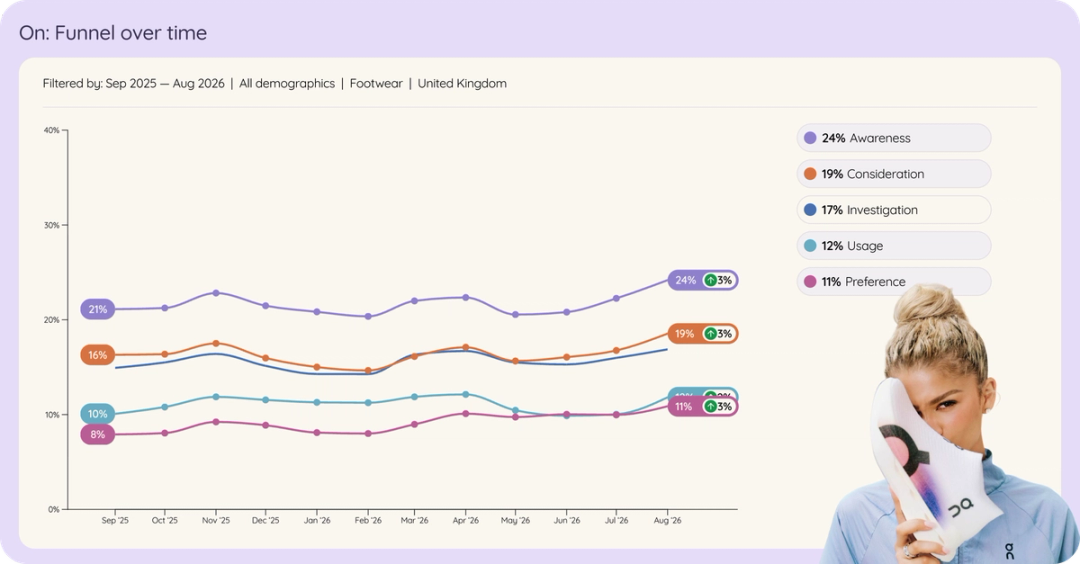Click the Dec '25 axis label
Viewport: 1080px width, 564px height.
pos(266,521)
